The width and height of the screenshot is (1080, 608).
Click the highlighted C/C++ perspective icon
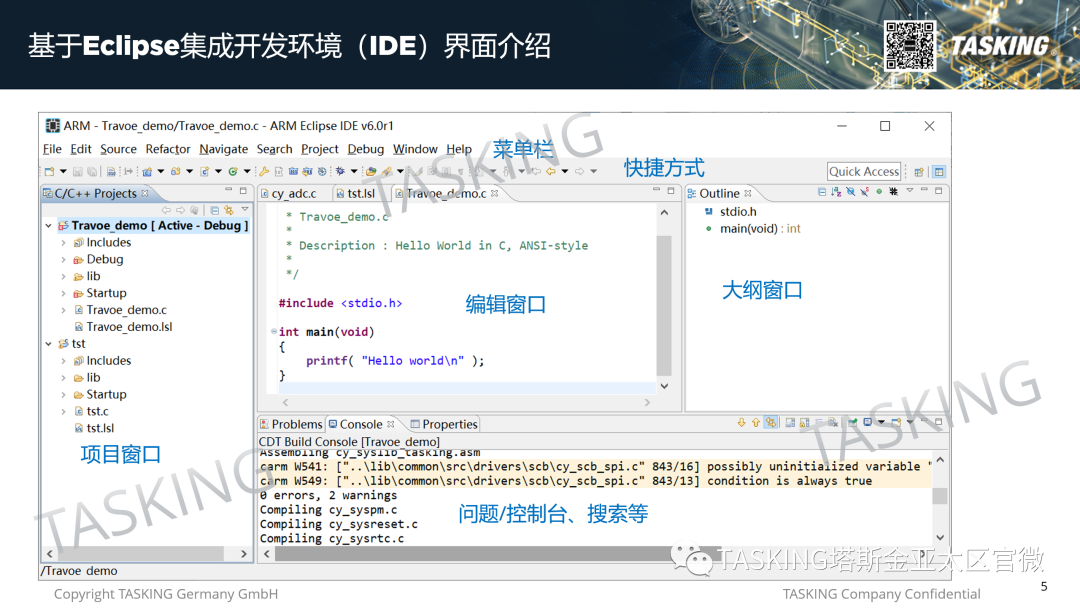click(x=939, y=172)
